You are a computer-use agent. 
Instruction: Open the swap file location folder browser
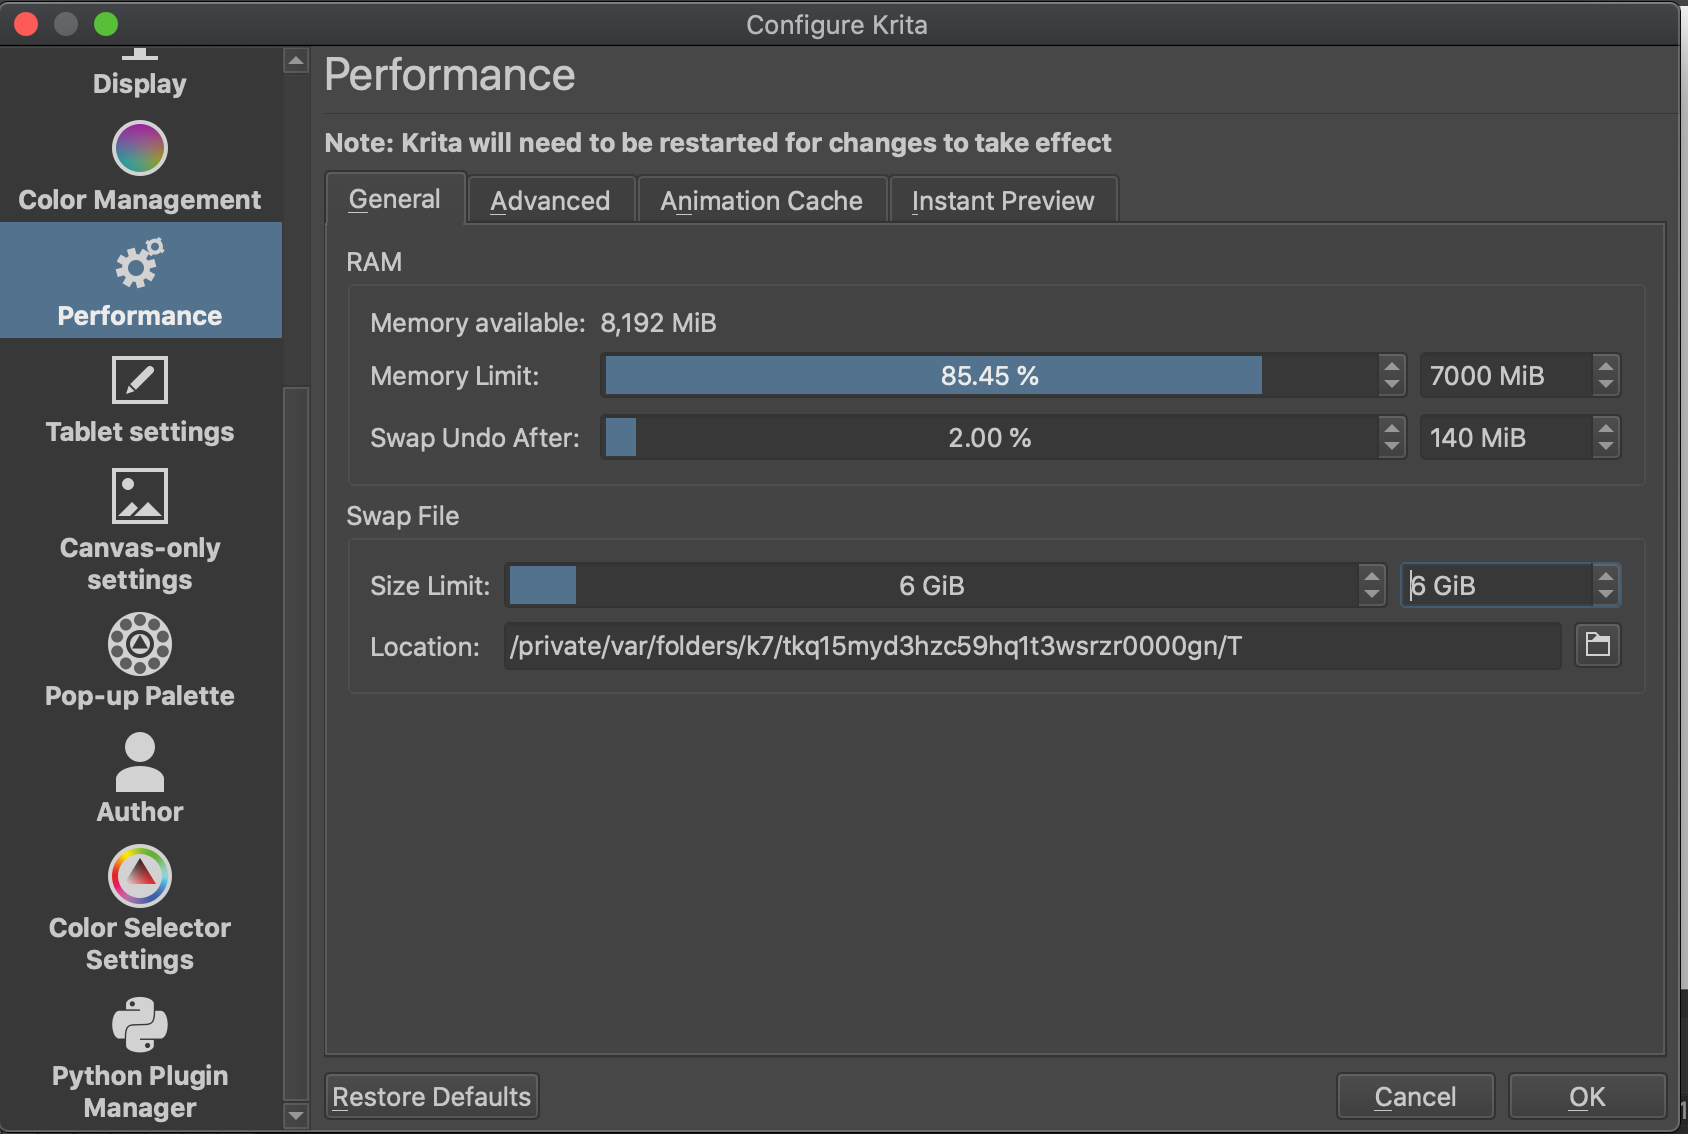[x=1597, y=645]
